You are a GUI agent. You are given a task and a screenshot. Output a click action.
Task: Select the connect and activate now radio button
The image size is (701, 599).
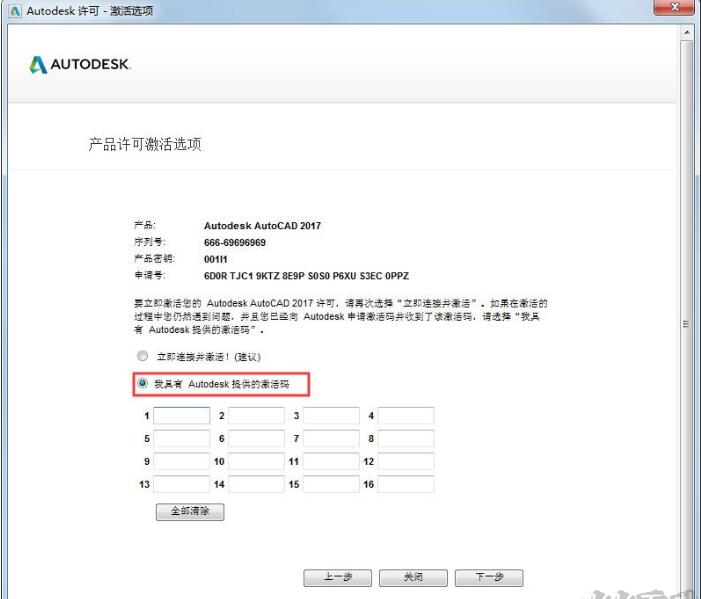point(143,356)
